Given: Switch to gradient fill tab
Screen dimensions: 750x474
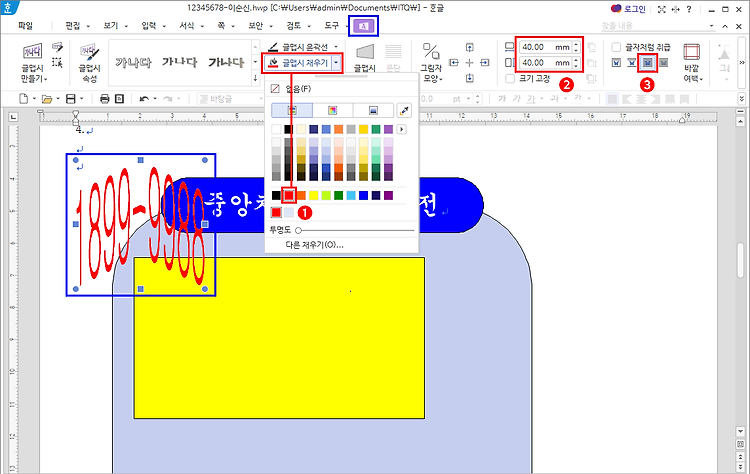Looking at the screenshot, I should 373,110.
